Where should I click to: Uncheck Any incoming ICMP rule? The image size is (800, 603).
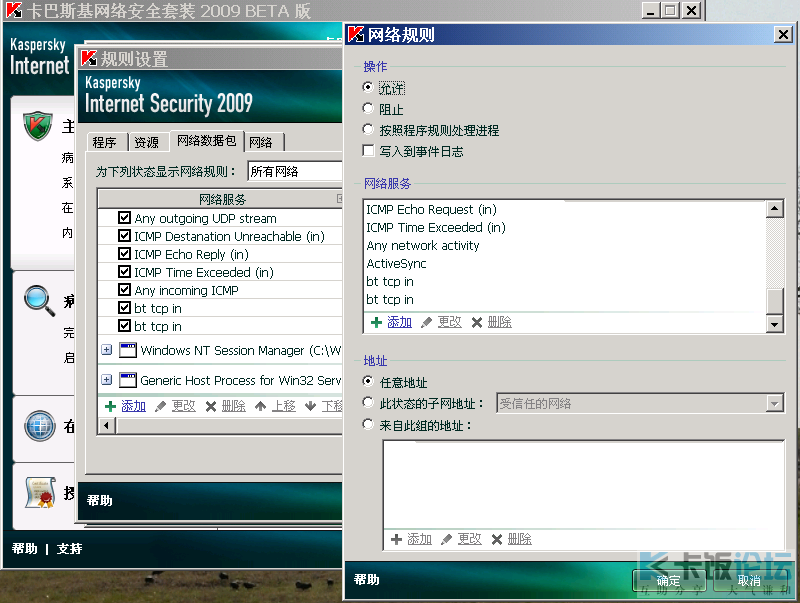[x=124, y=290]
